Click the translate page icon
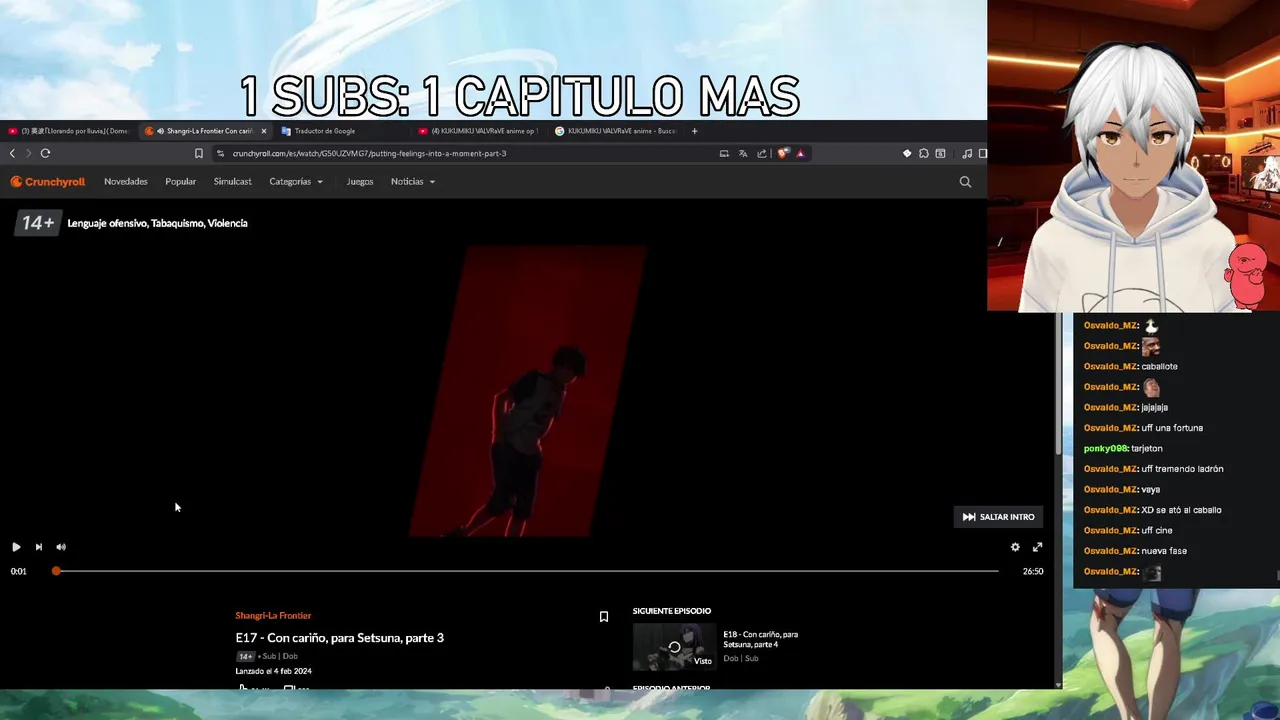 (743, 153)
